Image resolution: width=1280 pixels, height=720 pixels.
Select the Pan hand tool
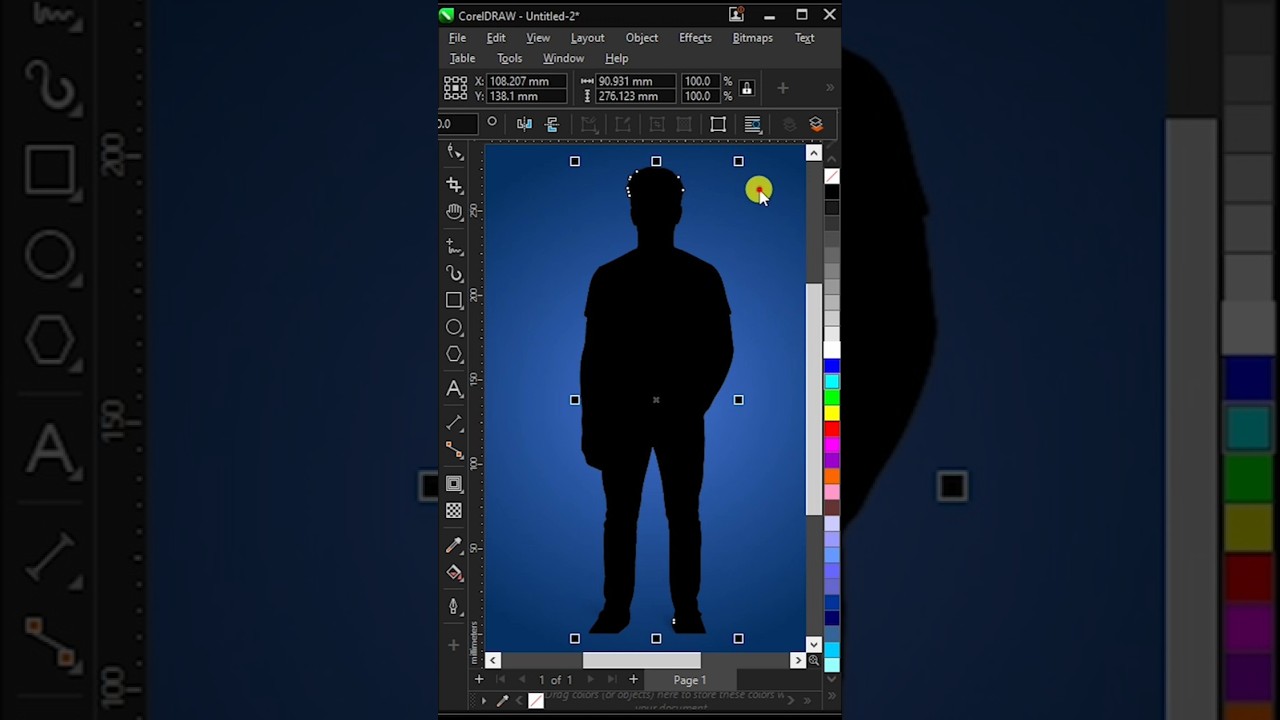coord(455,212)
